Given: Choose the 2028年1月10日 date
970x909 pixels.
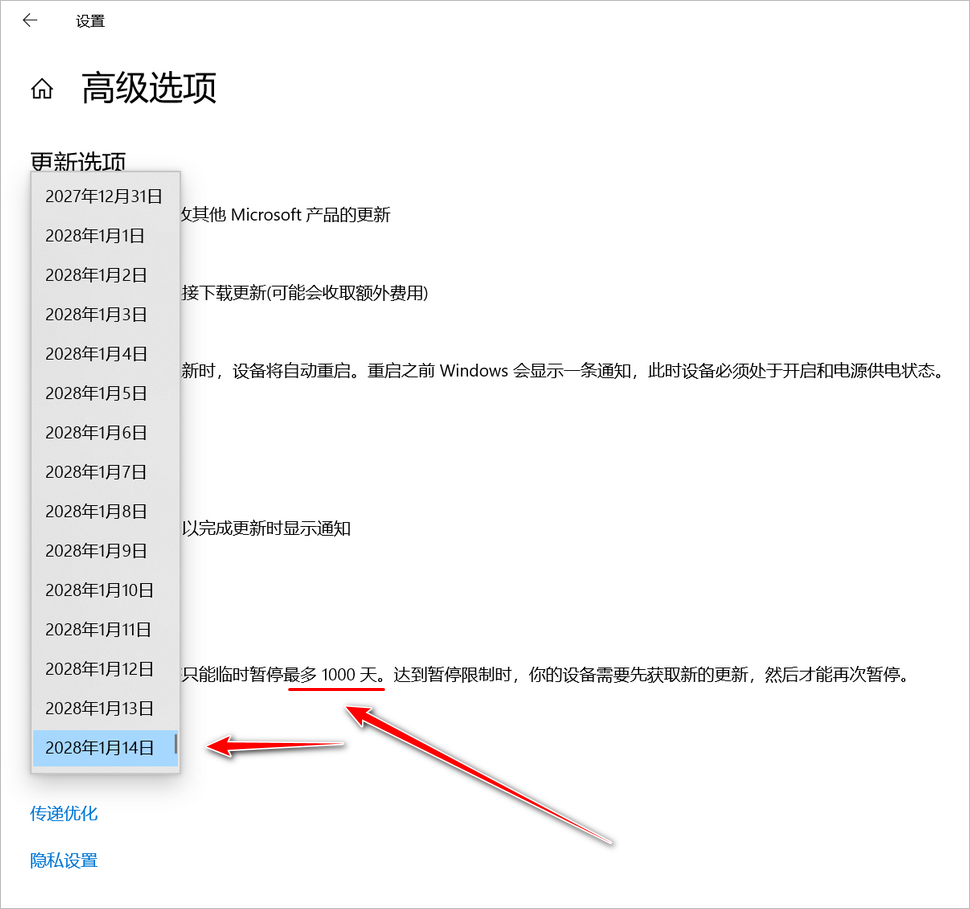Looking at the screenshot, I should (x=100, y=590).
